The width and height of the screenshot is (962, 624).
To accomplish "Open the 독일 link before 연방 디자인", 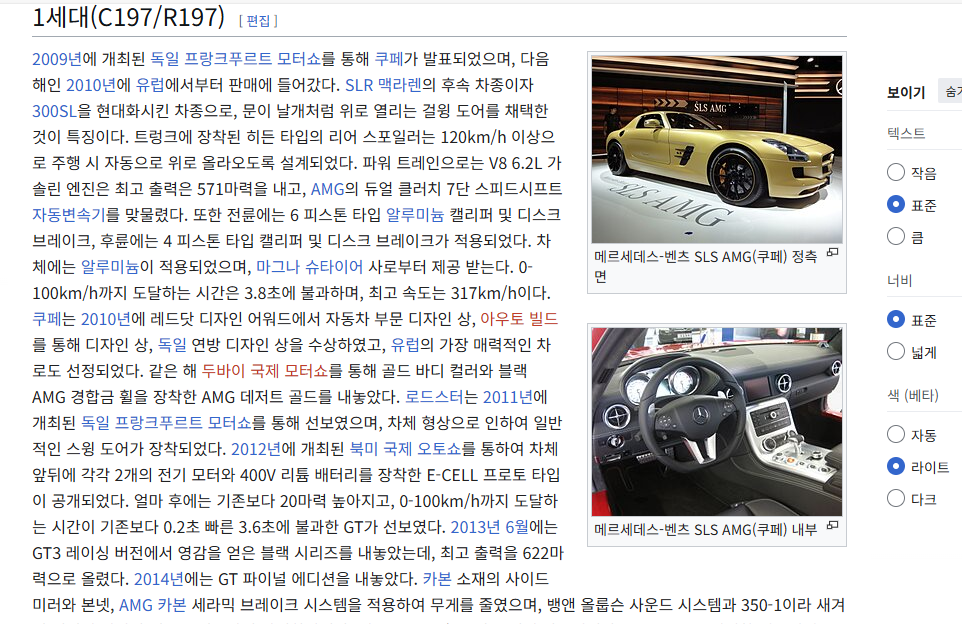I will coord(172,345).
